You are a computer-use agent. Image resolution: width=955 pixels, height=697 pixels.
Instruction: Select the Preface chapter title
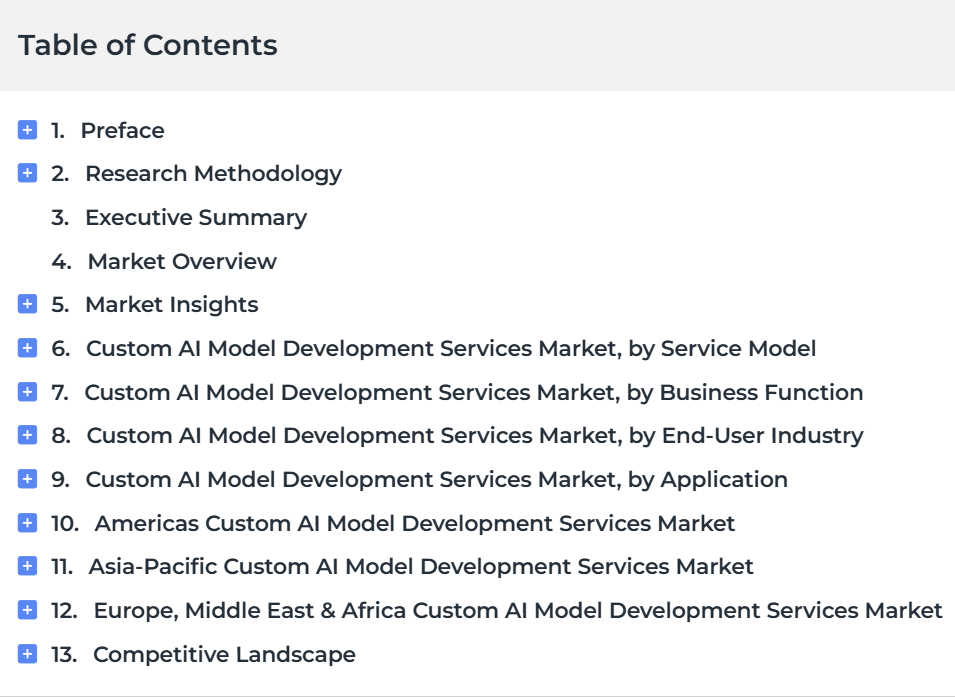pyautogui.click(x=122, y=130)
